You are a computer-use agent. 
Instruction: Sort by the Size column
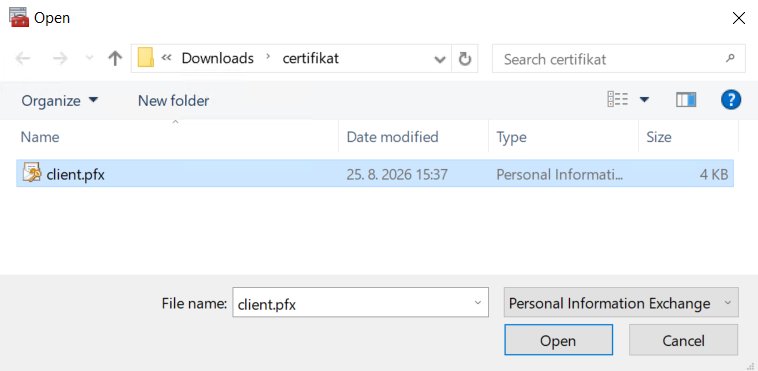[x=688, y=137]
